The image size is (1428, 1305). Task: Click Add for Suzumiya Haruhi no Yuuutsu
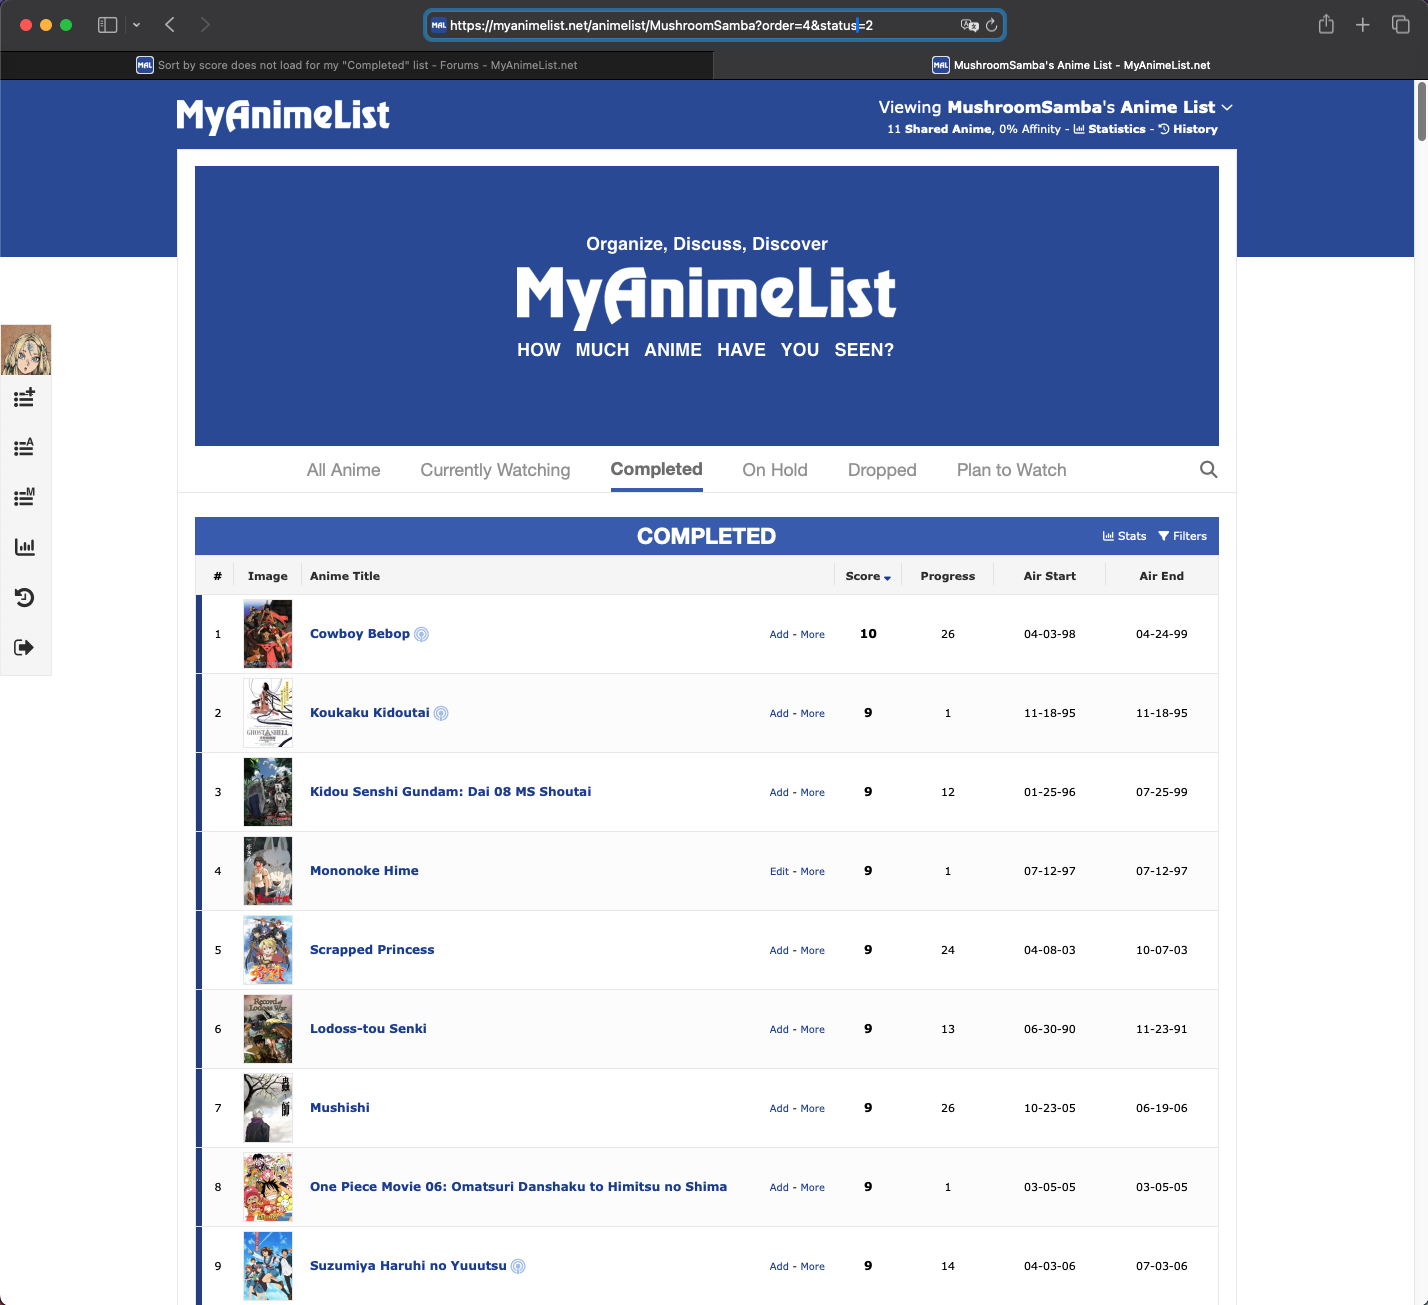779,1267
